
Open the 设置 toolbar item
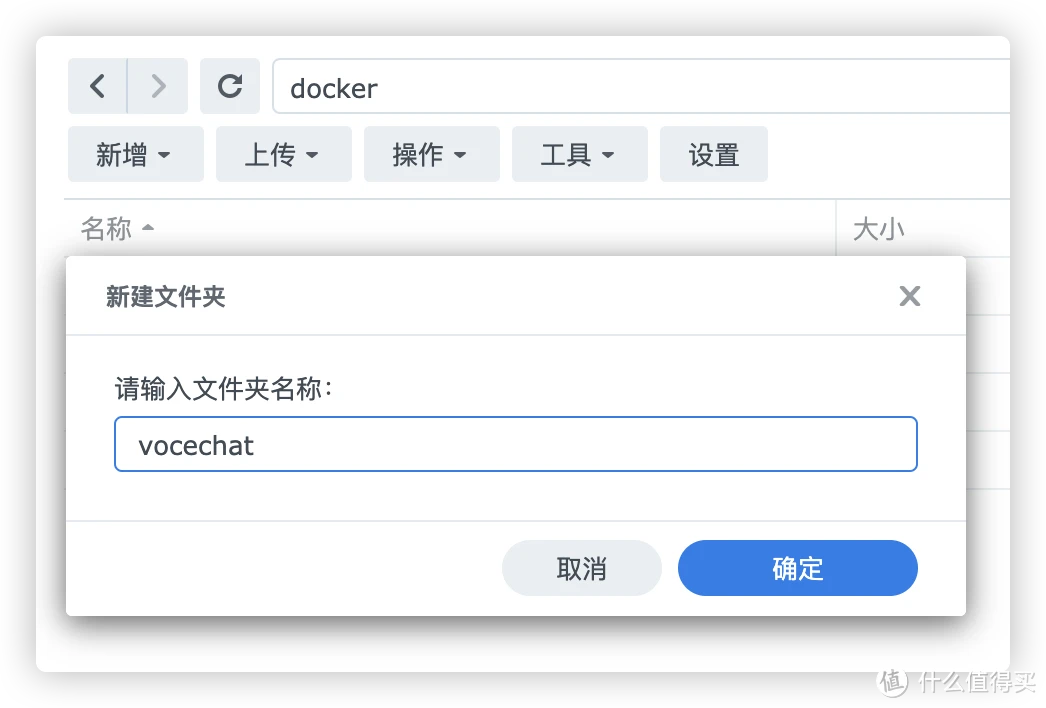713,154
